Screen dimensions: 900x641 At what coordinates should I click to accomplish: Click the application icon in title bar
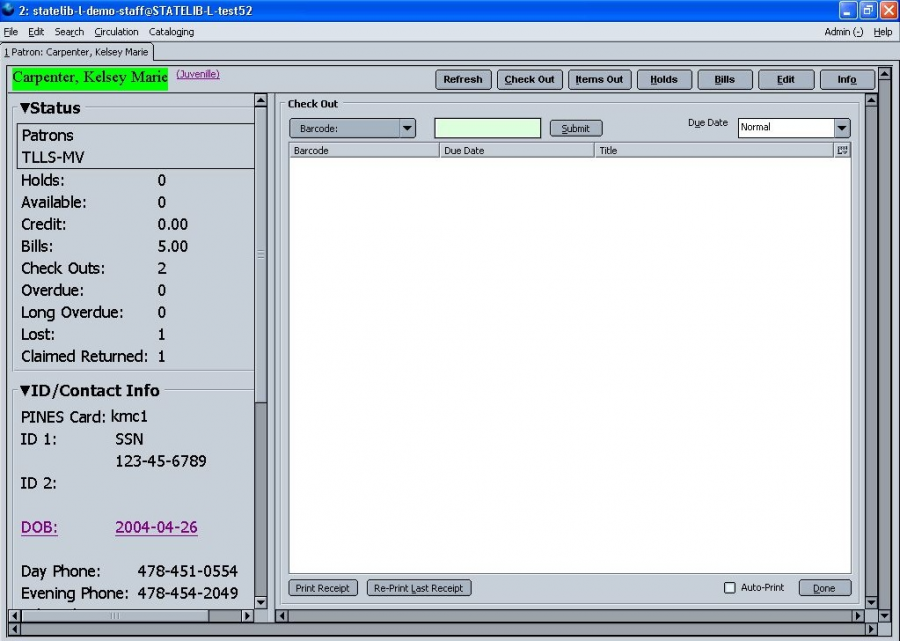(9, 10)
